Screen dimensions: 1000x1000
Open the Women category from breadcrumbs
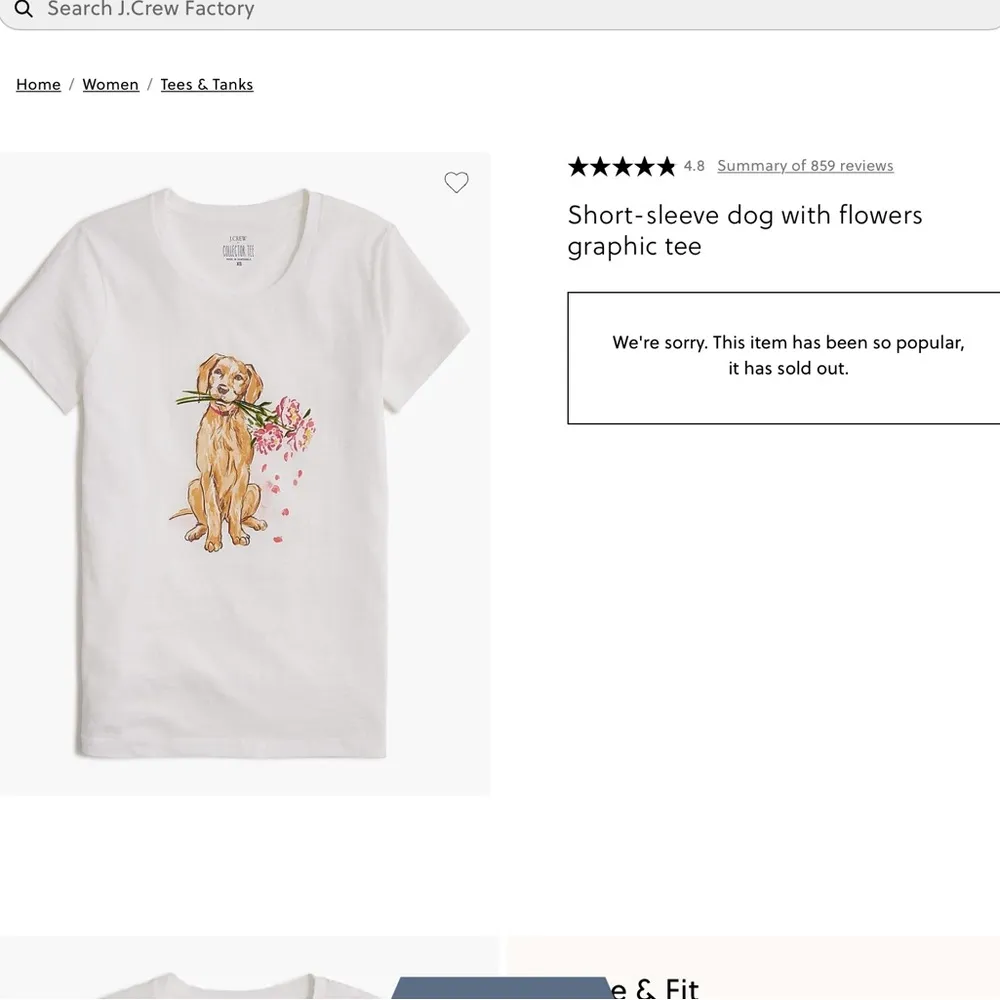pos(110,84)
